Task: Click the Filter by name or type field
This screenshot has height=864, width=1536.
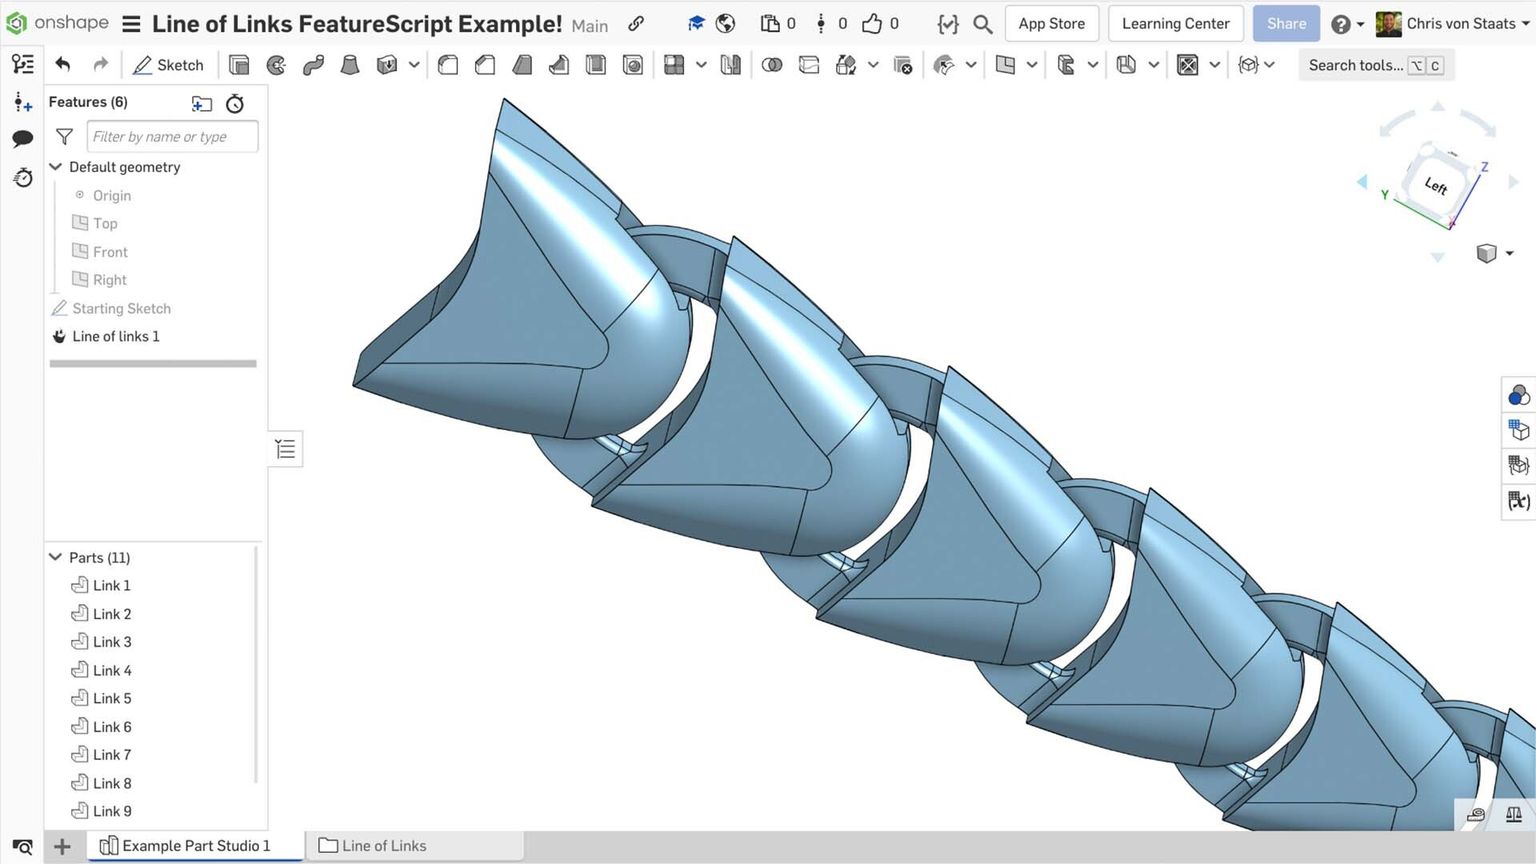Action: (172, 136)
